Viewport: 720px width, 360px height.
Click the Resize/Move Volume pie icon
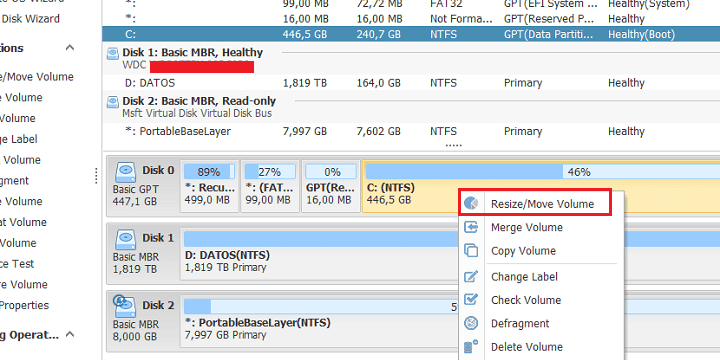coord(471,203)
